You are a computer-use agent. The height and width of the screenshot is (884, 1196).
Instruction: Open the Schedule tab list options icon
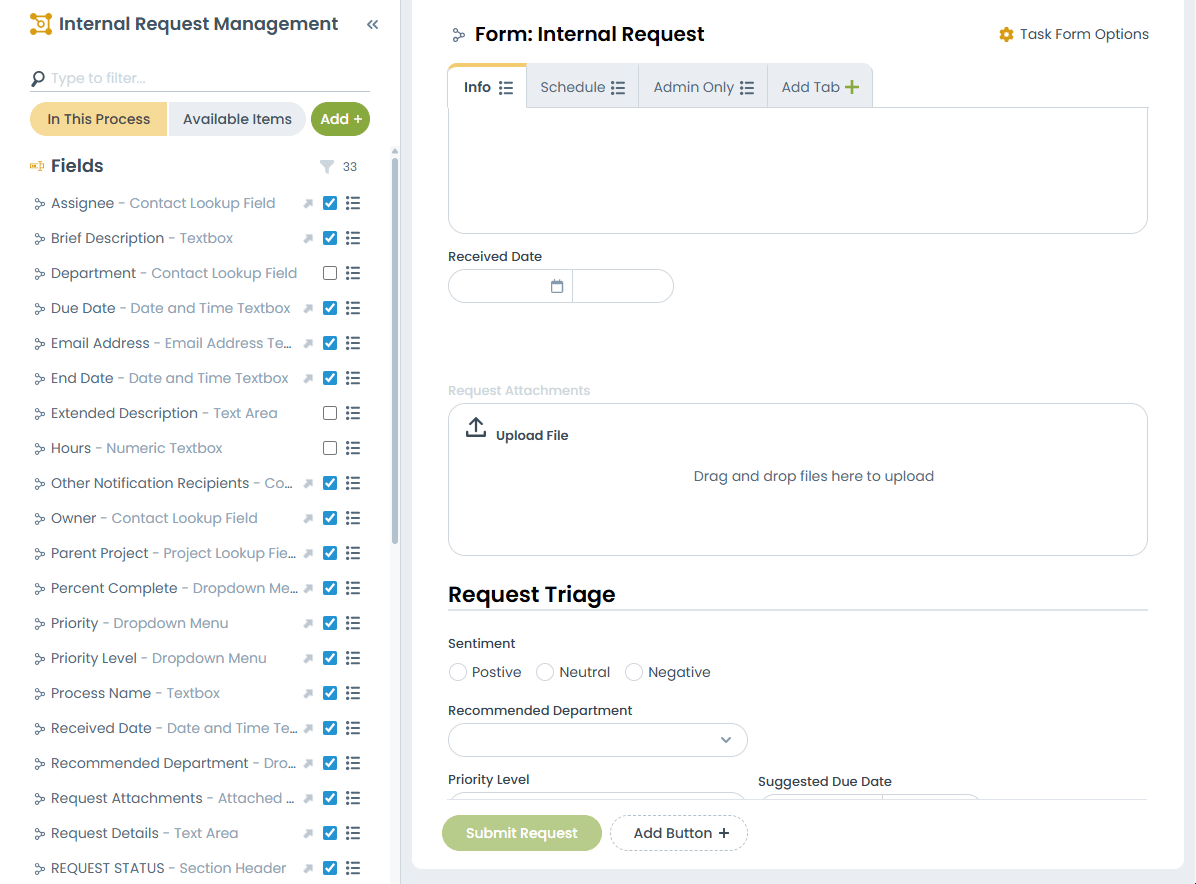pos(618,88)
